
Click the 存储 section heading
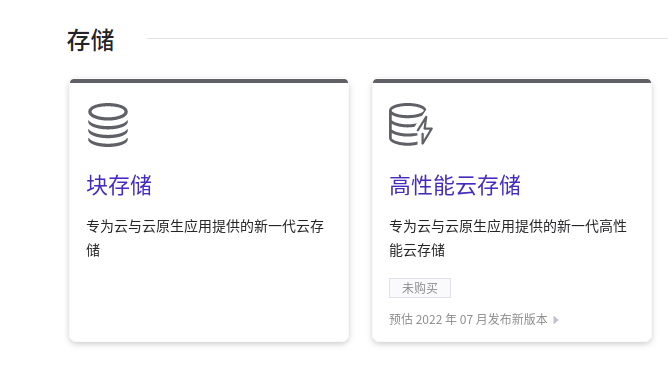(90, 40)
